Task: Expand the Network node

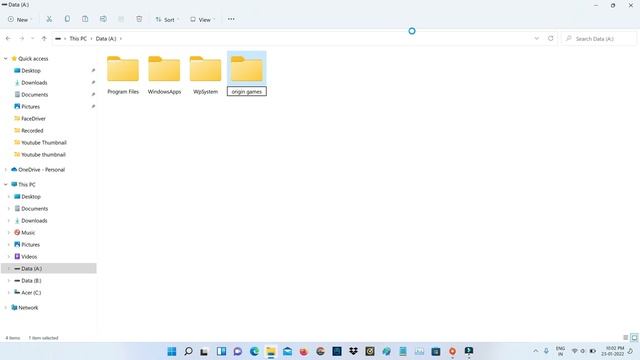Action: pyautogui.click(x=6, y=308)
